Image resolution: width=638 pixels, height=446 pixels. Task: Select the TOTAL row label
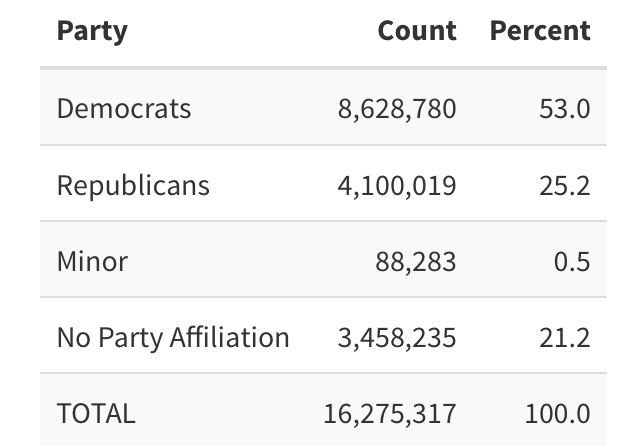click(96, 413)
